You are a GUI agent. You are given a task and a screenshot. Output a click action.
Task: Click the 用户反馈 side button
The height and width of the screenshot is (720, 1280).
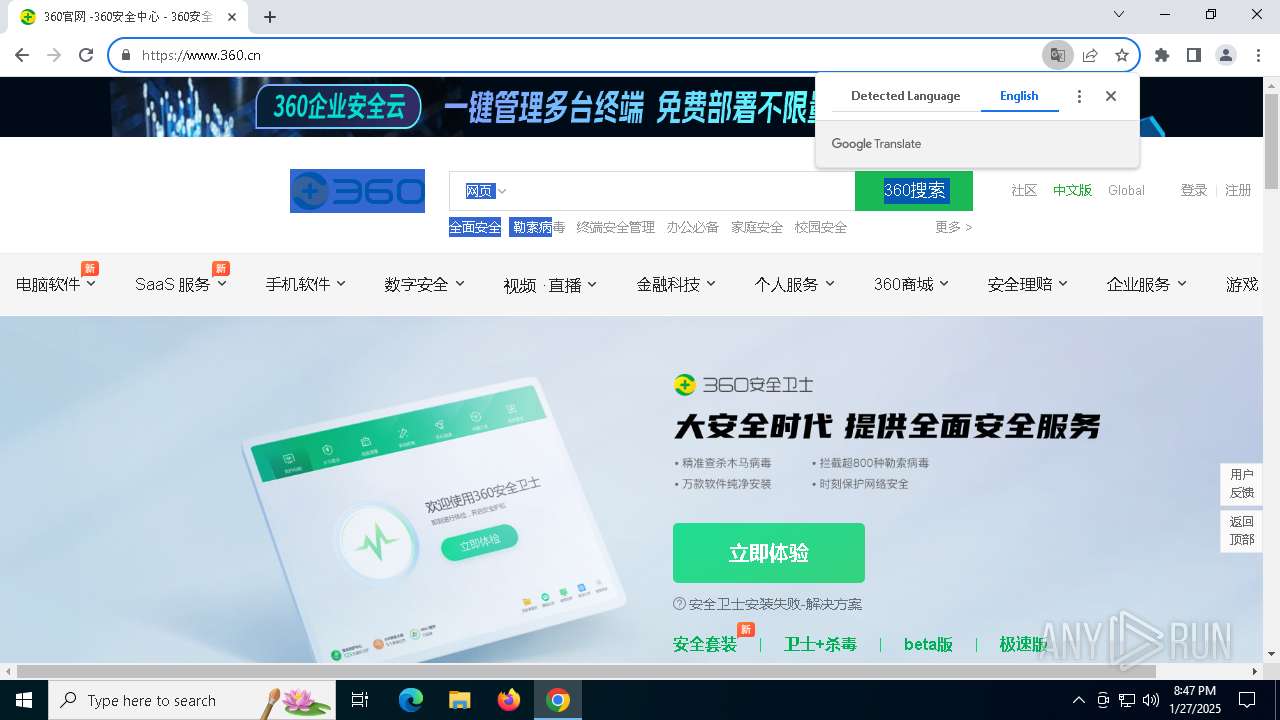(1241, 484)
